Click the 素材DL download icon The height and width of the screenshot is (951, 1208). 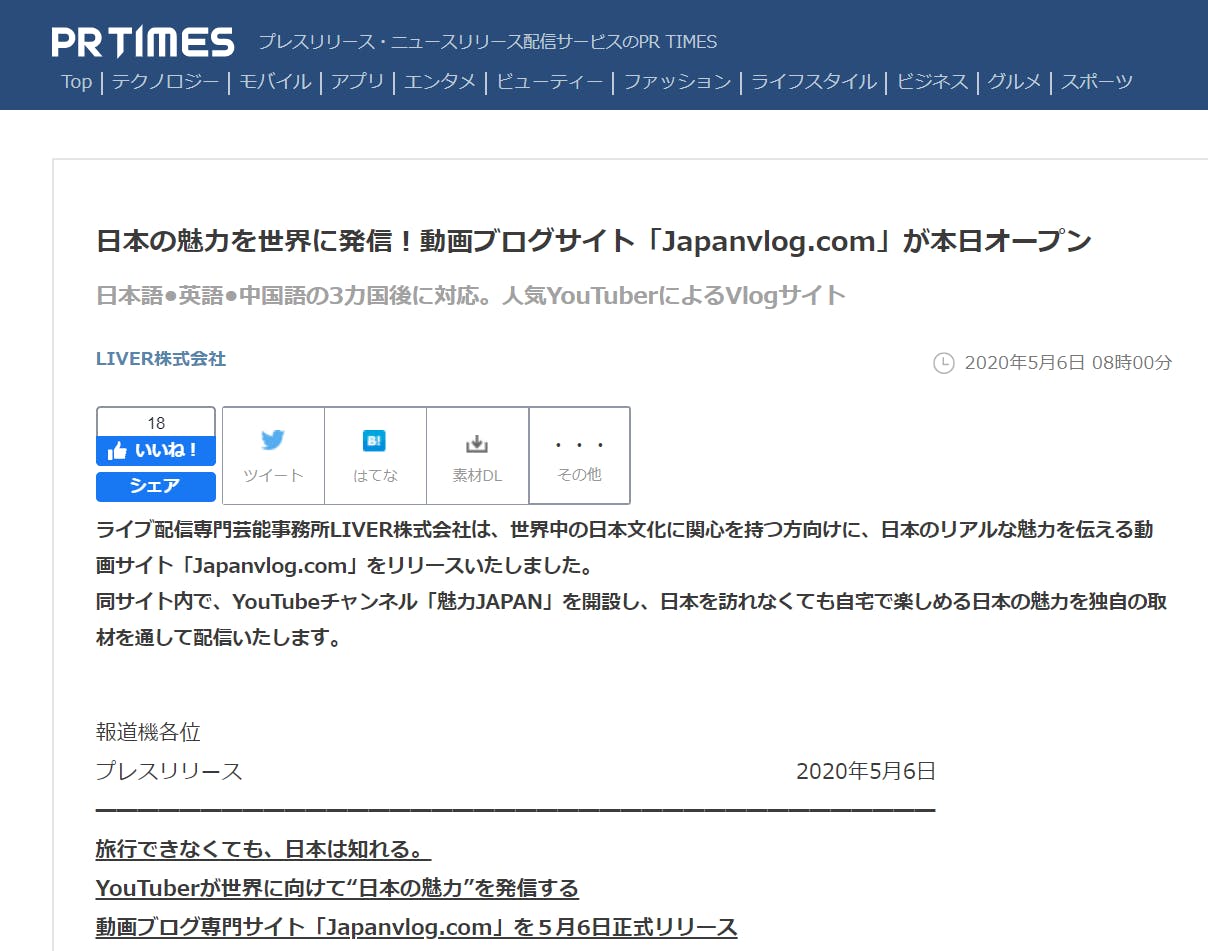pyautogui.click(x=477, y=444)
